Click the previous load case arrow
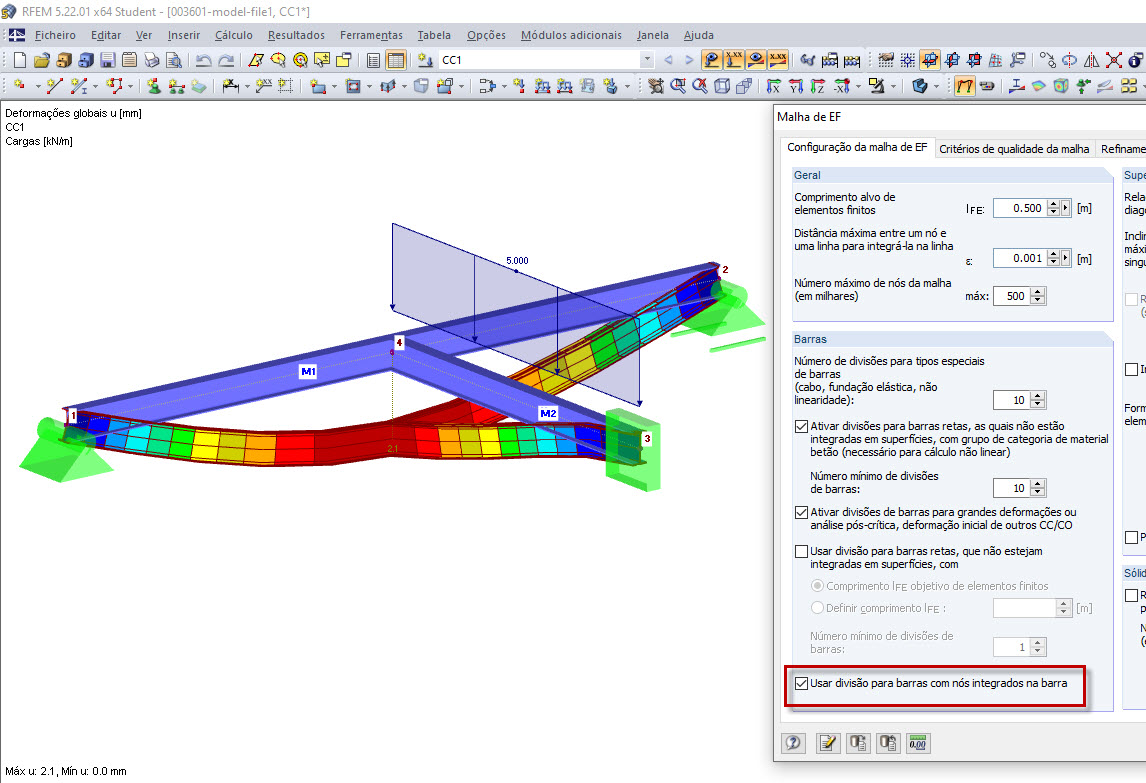 point(668,60)
